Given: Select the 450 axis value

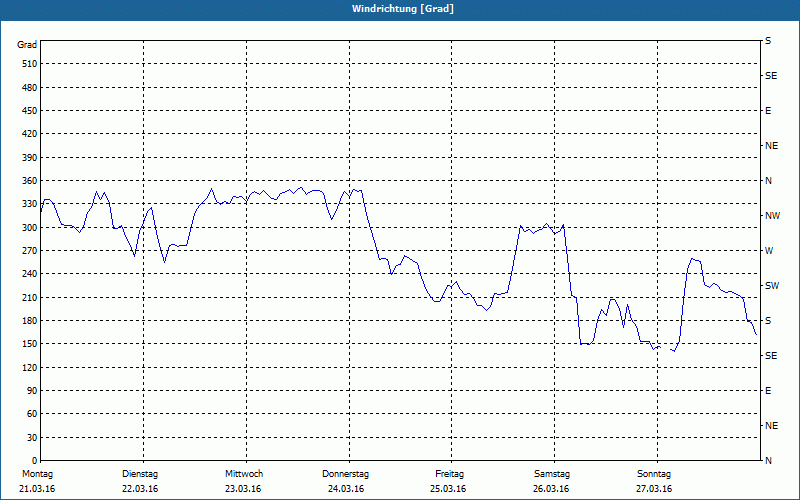Looking at the screenshot, I should tap(30, 111).
